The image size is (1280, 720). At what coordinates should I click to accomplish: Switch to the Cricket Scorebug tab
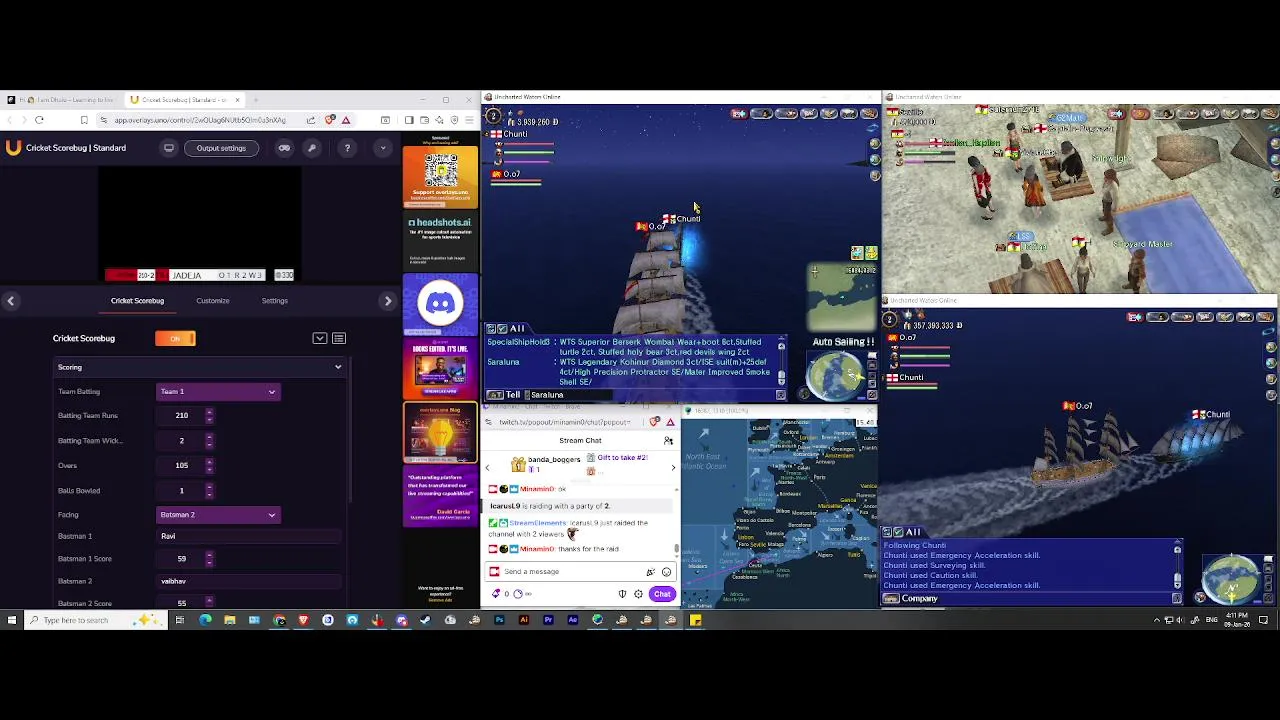point(137,300)
